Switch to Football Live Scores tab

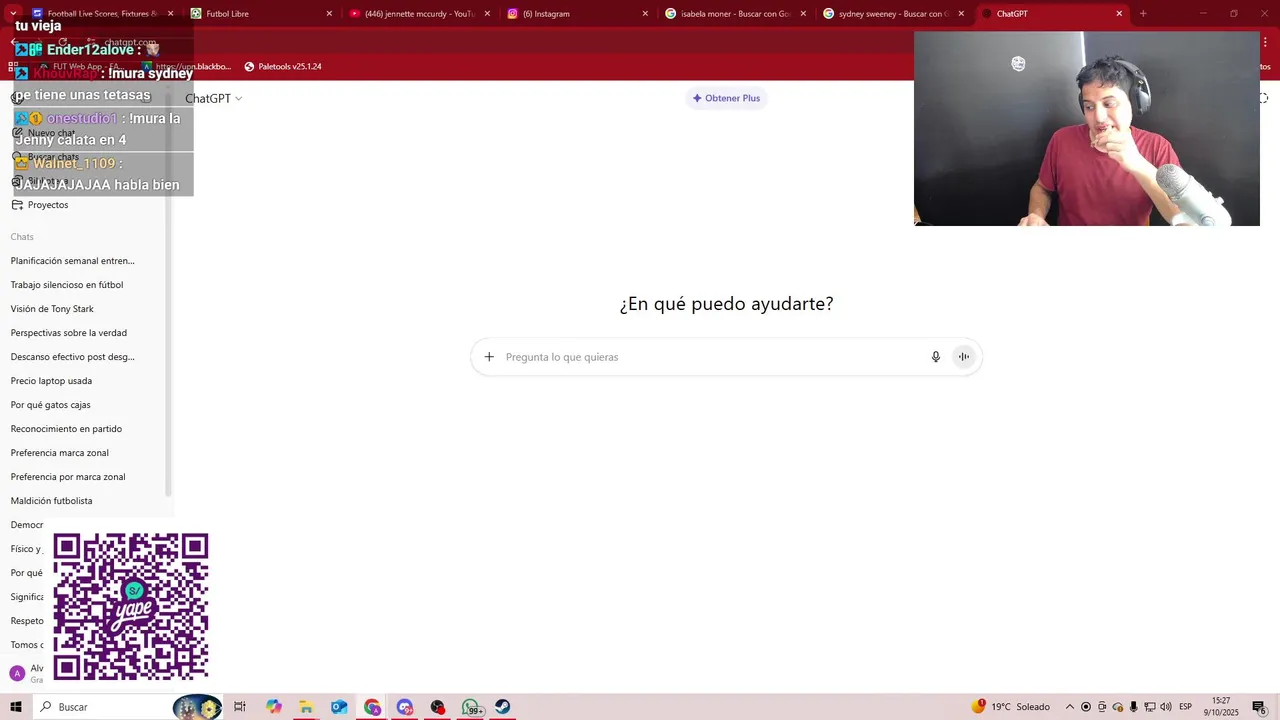(103, 14)
